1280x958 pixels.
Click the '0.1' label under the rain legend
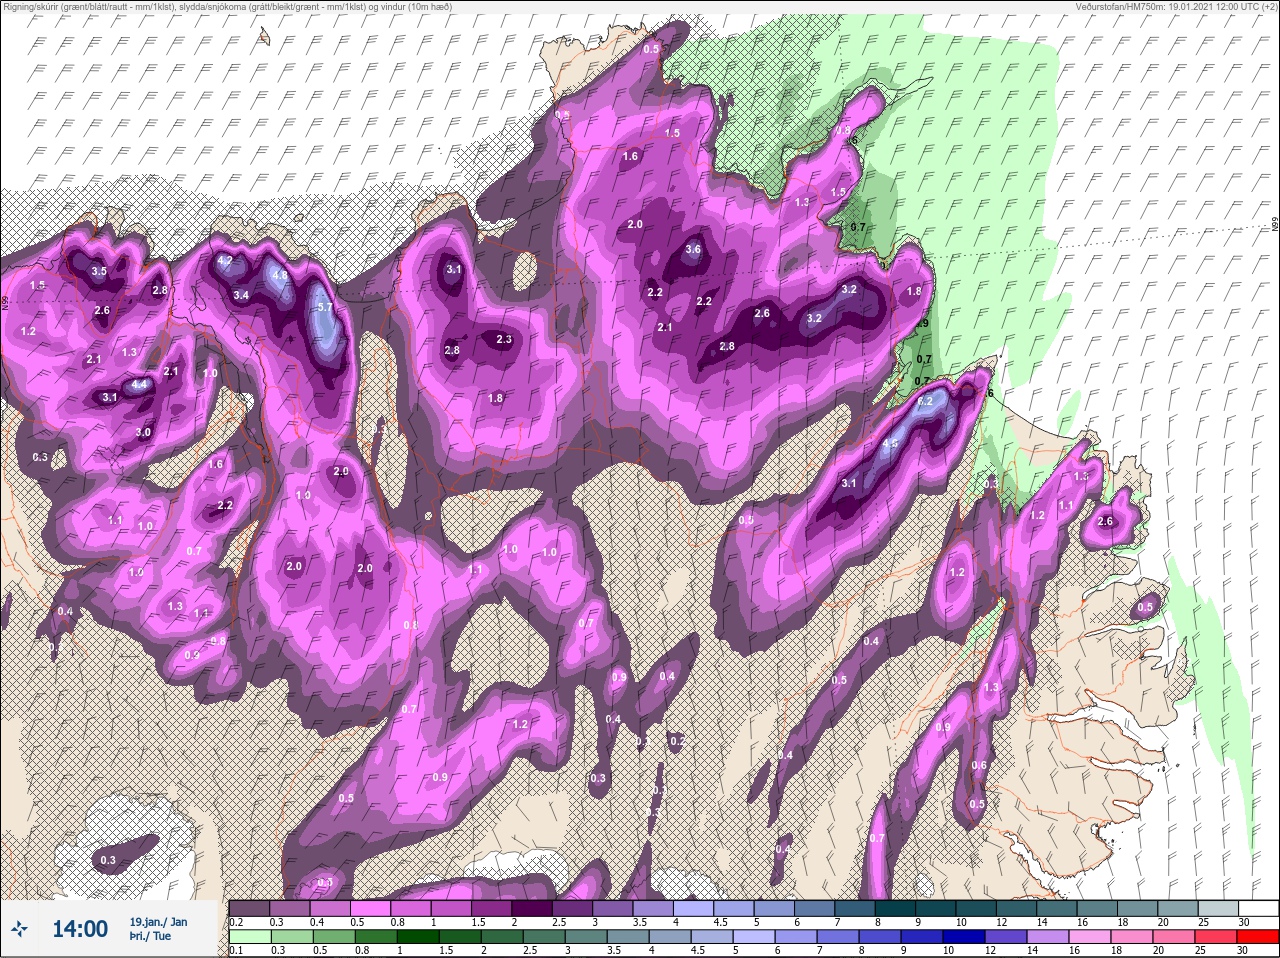click(x=236, y=951)
